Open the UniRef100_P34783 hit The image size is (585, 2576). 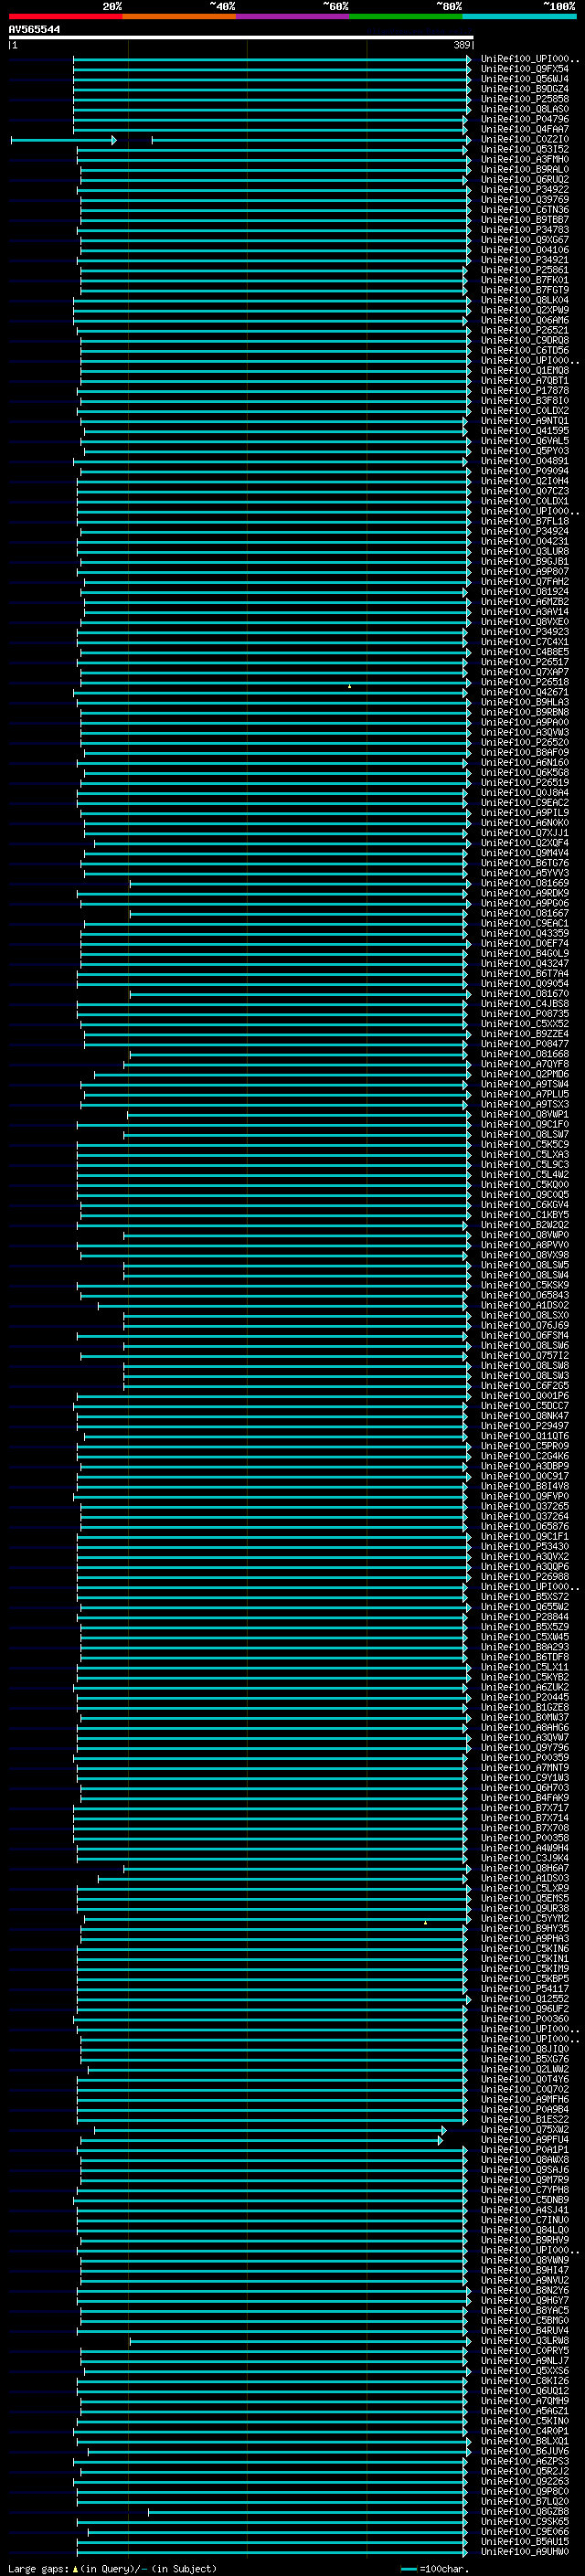(x=525, y=230)
